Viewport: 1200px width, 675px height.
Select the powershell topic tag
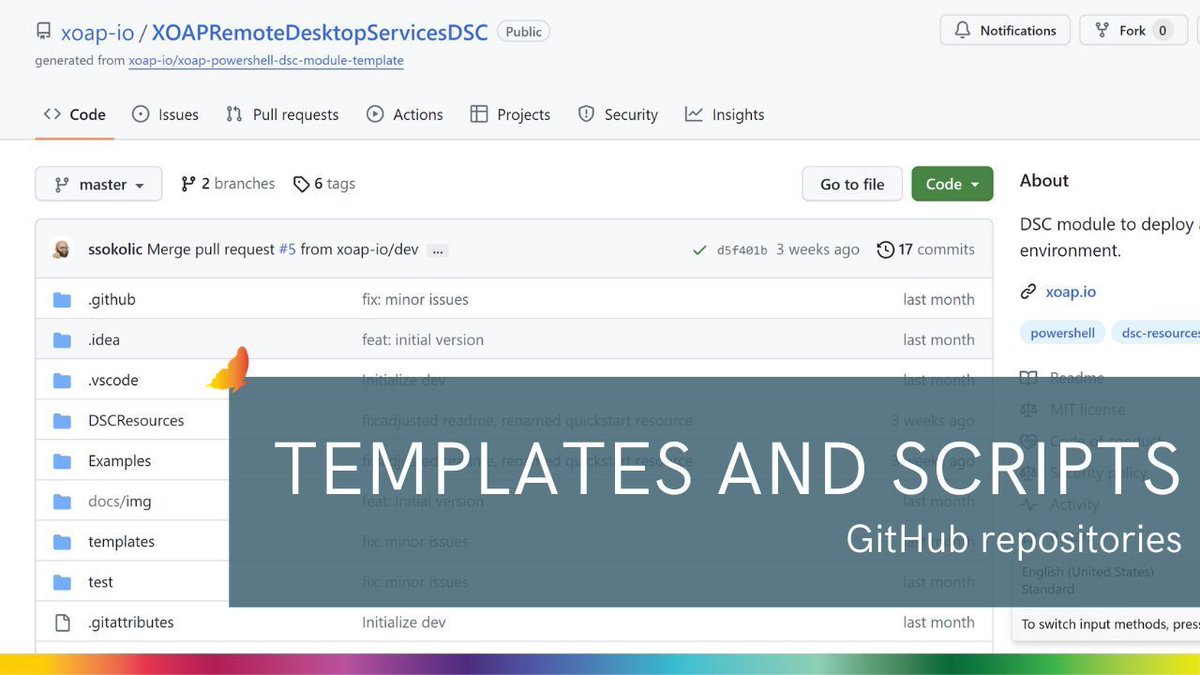[x=1063, y=333]
